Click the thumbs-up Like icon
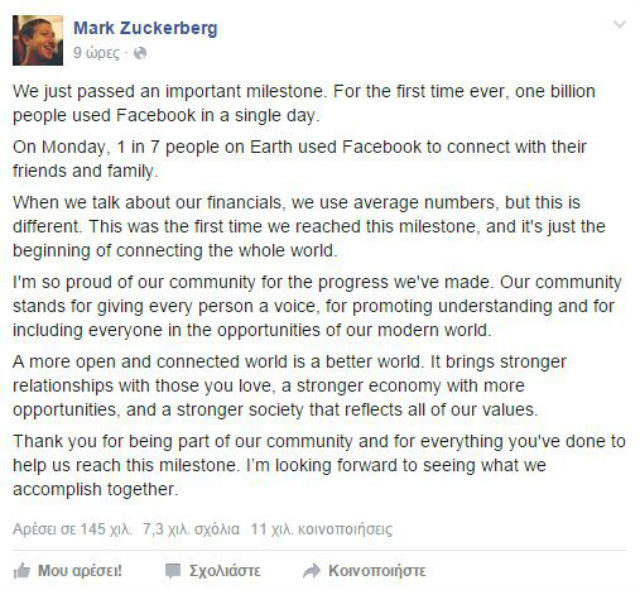The image size is (640, 590). point(21,571)
